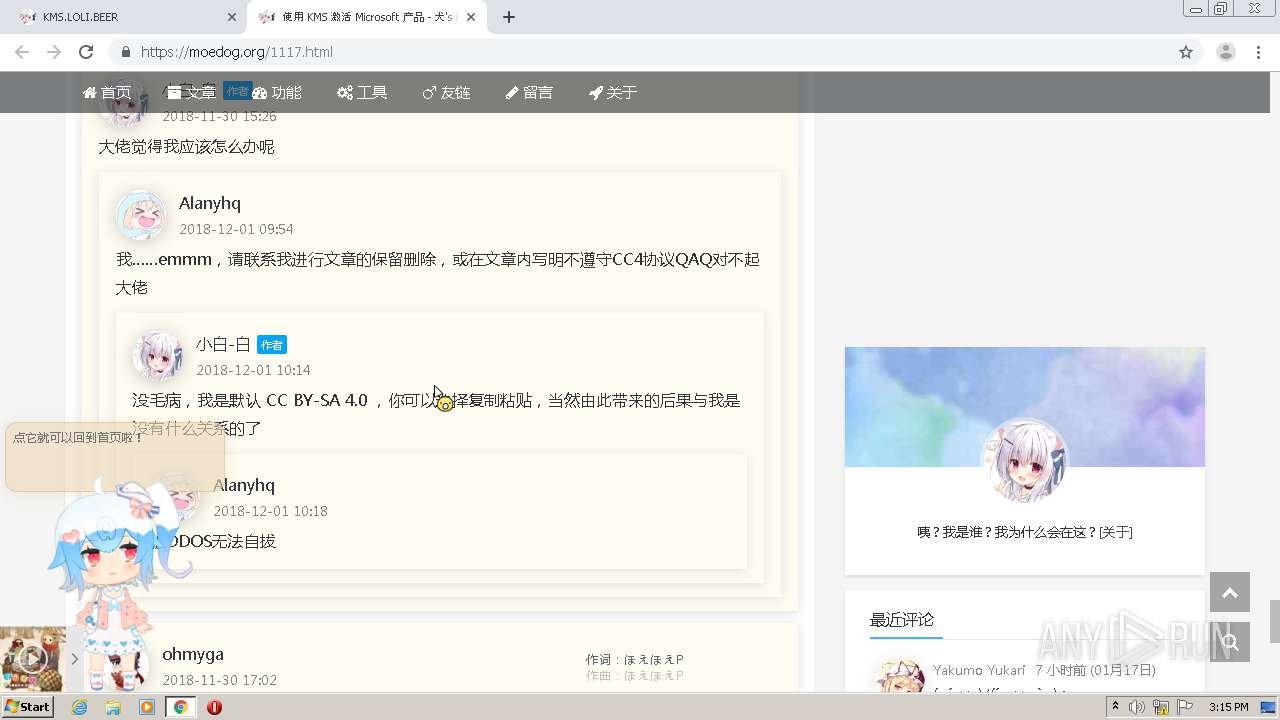Open a new browser tab
1280x720 pixels.
coord(509,17)
